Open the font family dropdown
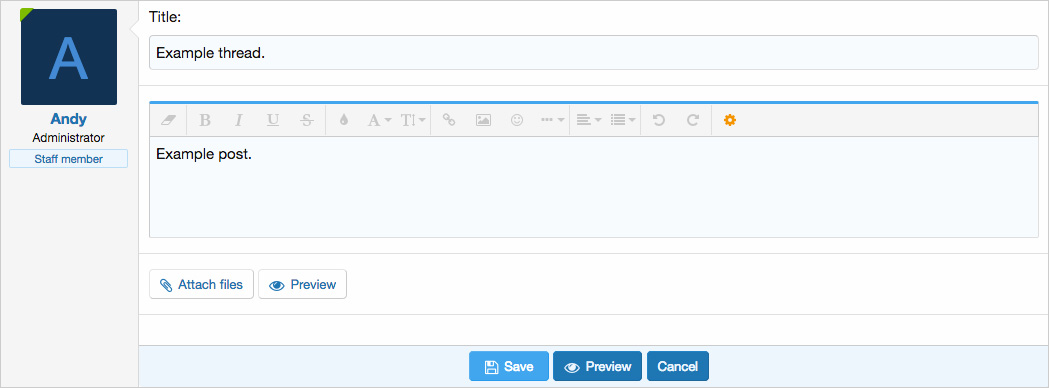1049x388 pixels. [379, 120]
